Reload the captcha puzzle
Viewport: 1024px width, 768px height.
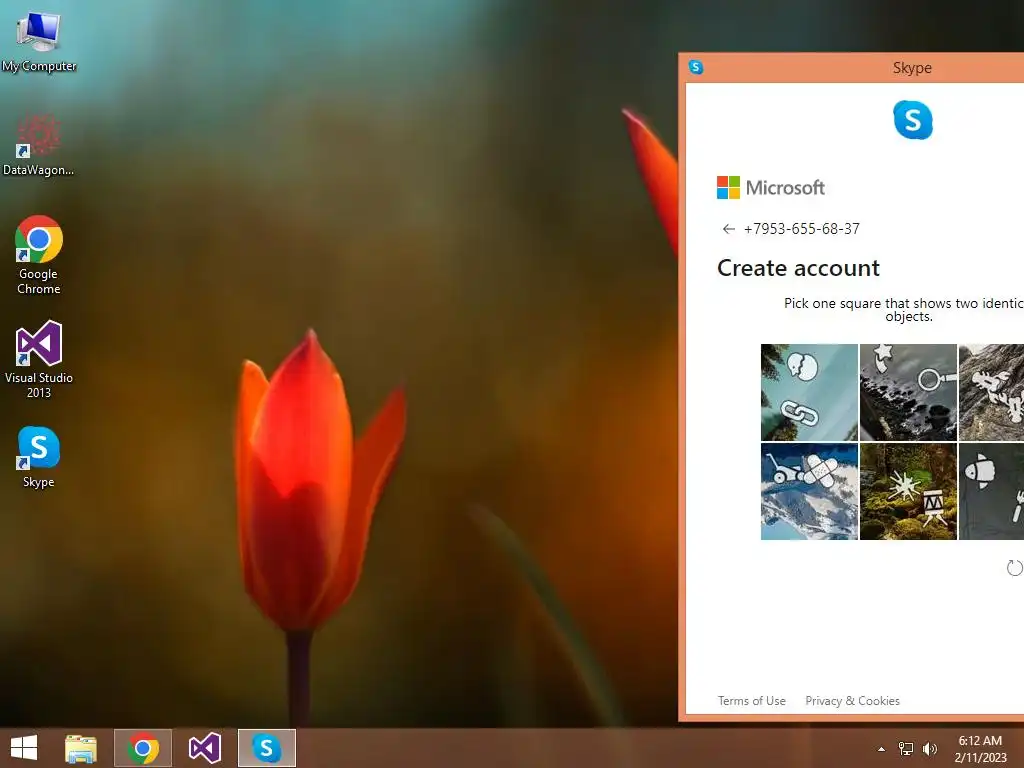1014,568
